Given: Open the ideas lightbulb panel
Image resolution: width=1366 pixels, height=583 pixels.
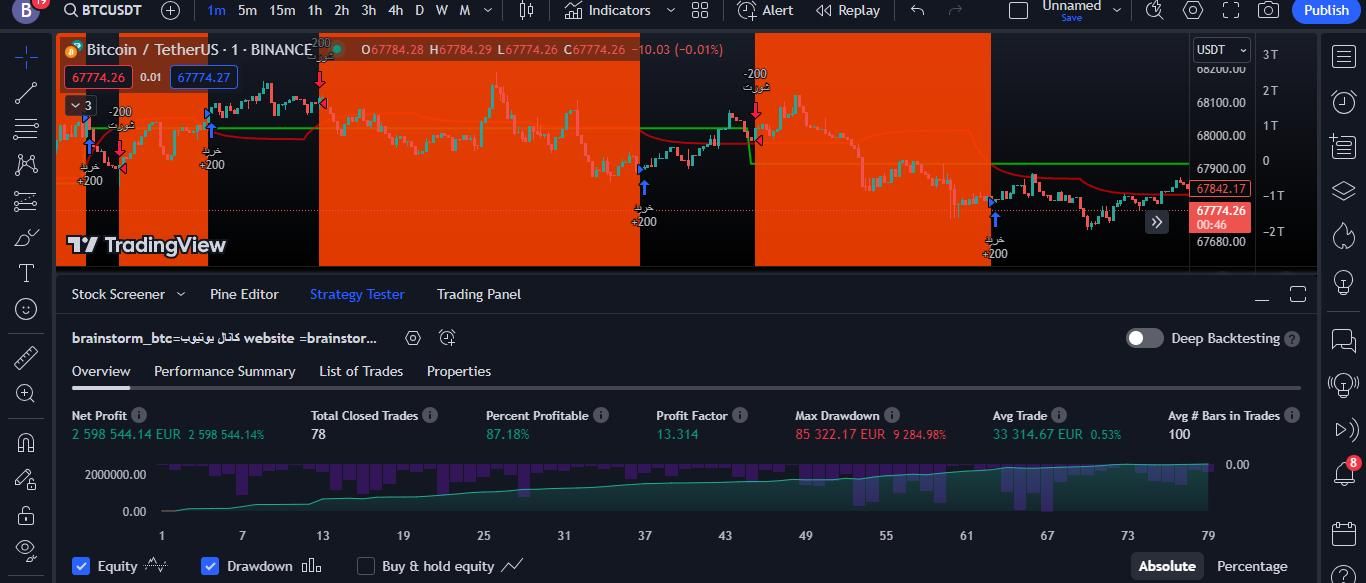Looking at the screenshot, I should click(x=1343, y=282).
